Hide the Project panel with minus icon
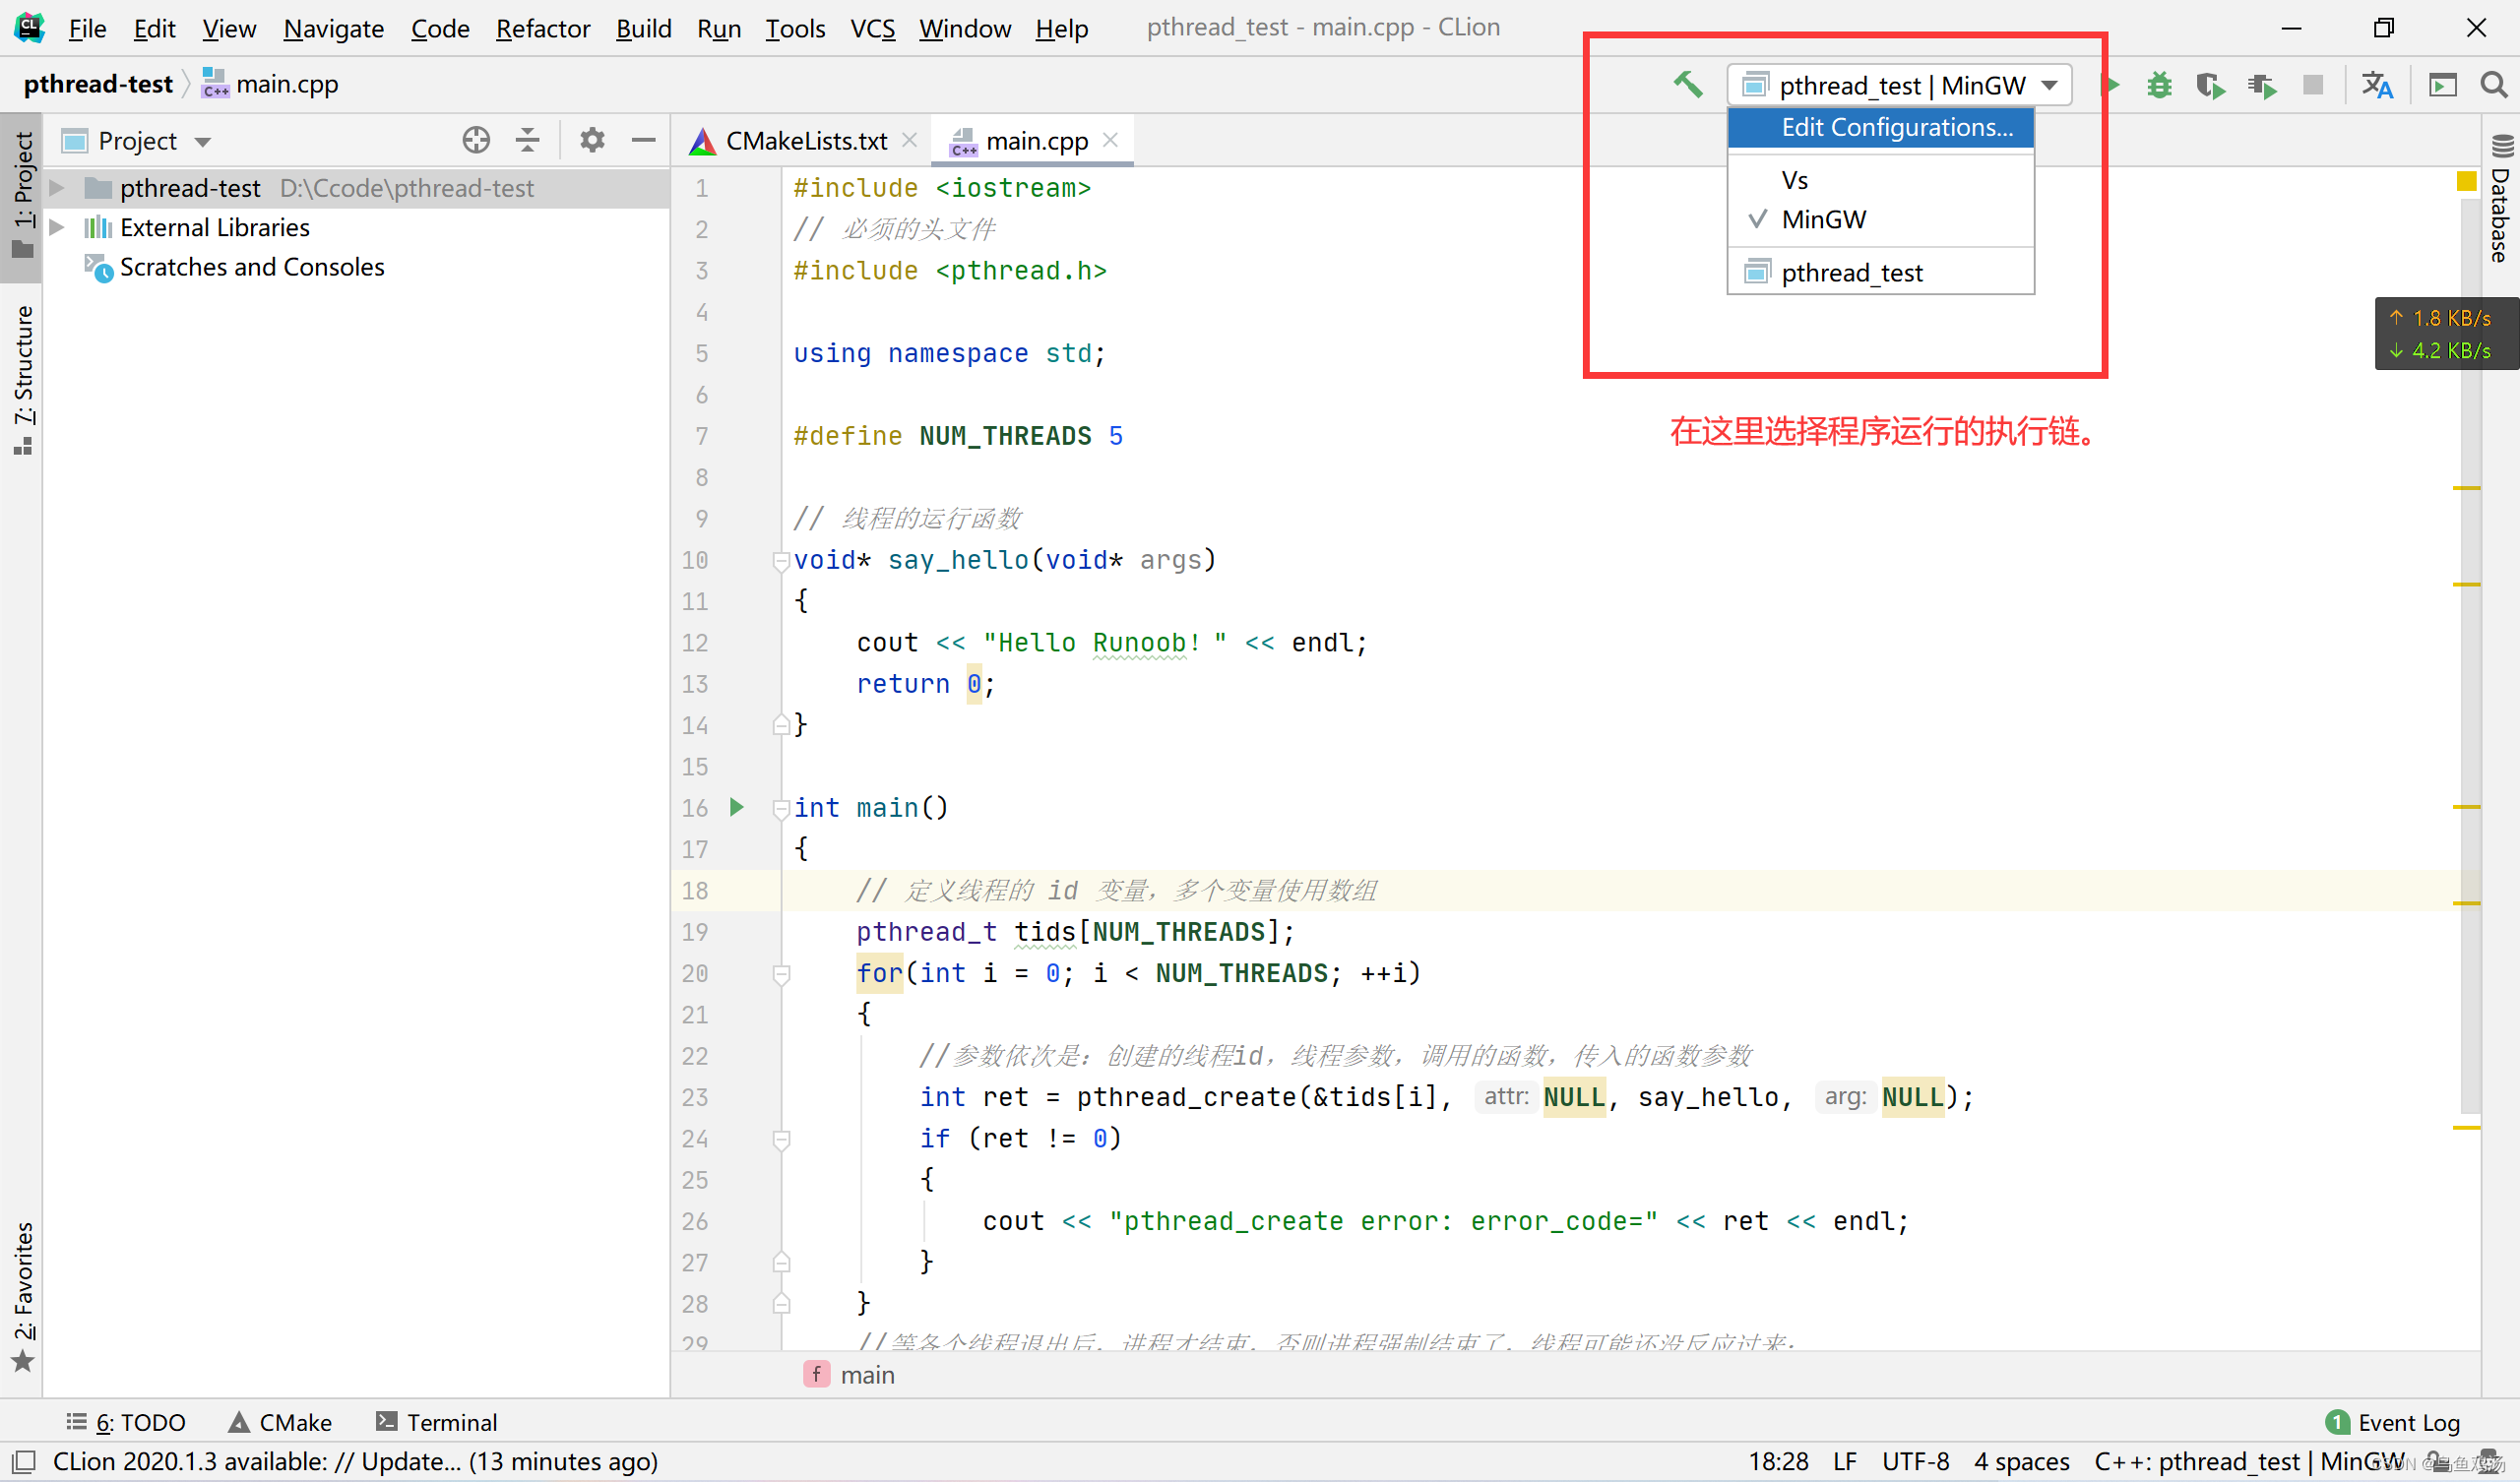Viewport: 2520px width, 1482px height. (644, 140)
